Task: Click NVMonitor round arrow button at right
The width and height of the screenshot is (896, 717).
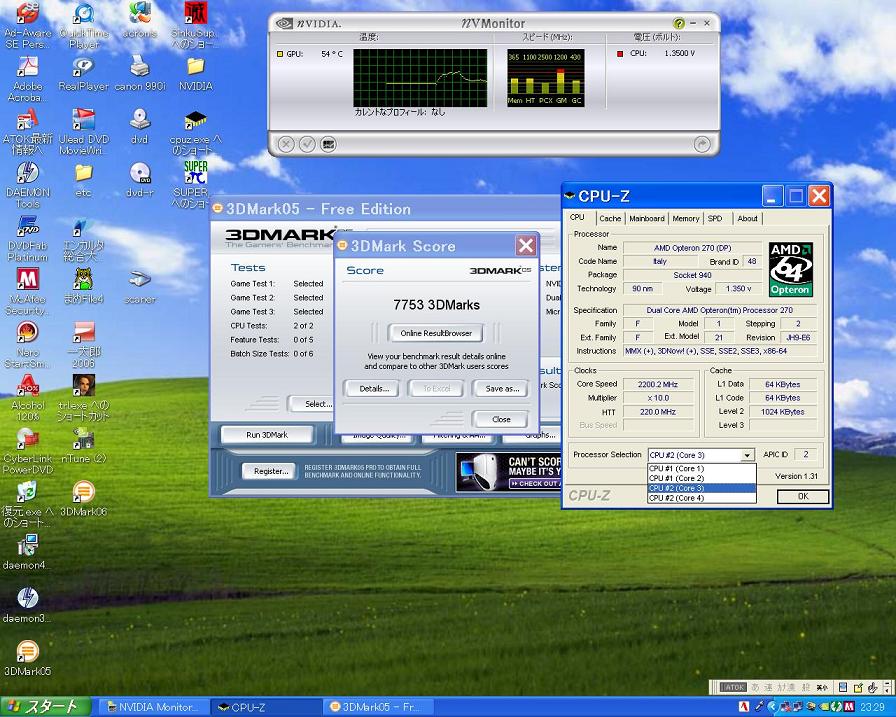Action: click(702, 144)
